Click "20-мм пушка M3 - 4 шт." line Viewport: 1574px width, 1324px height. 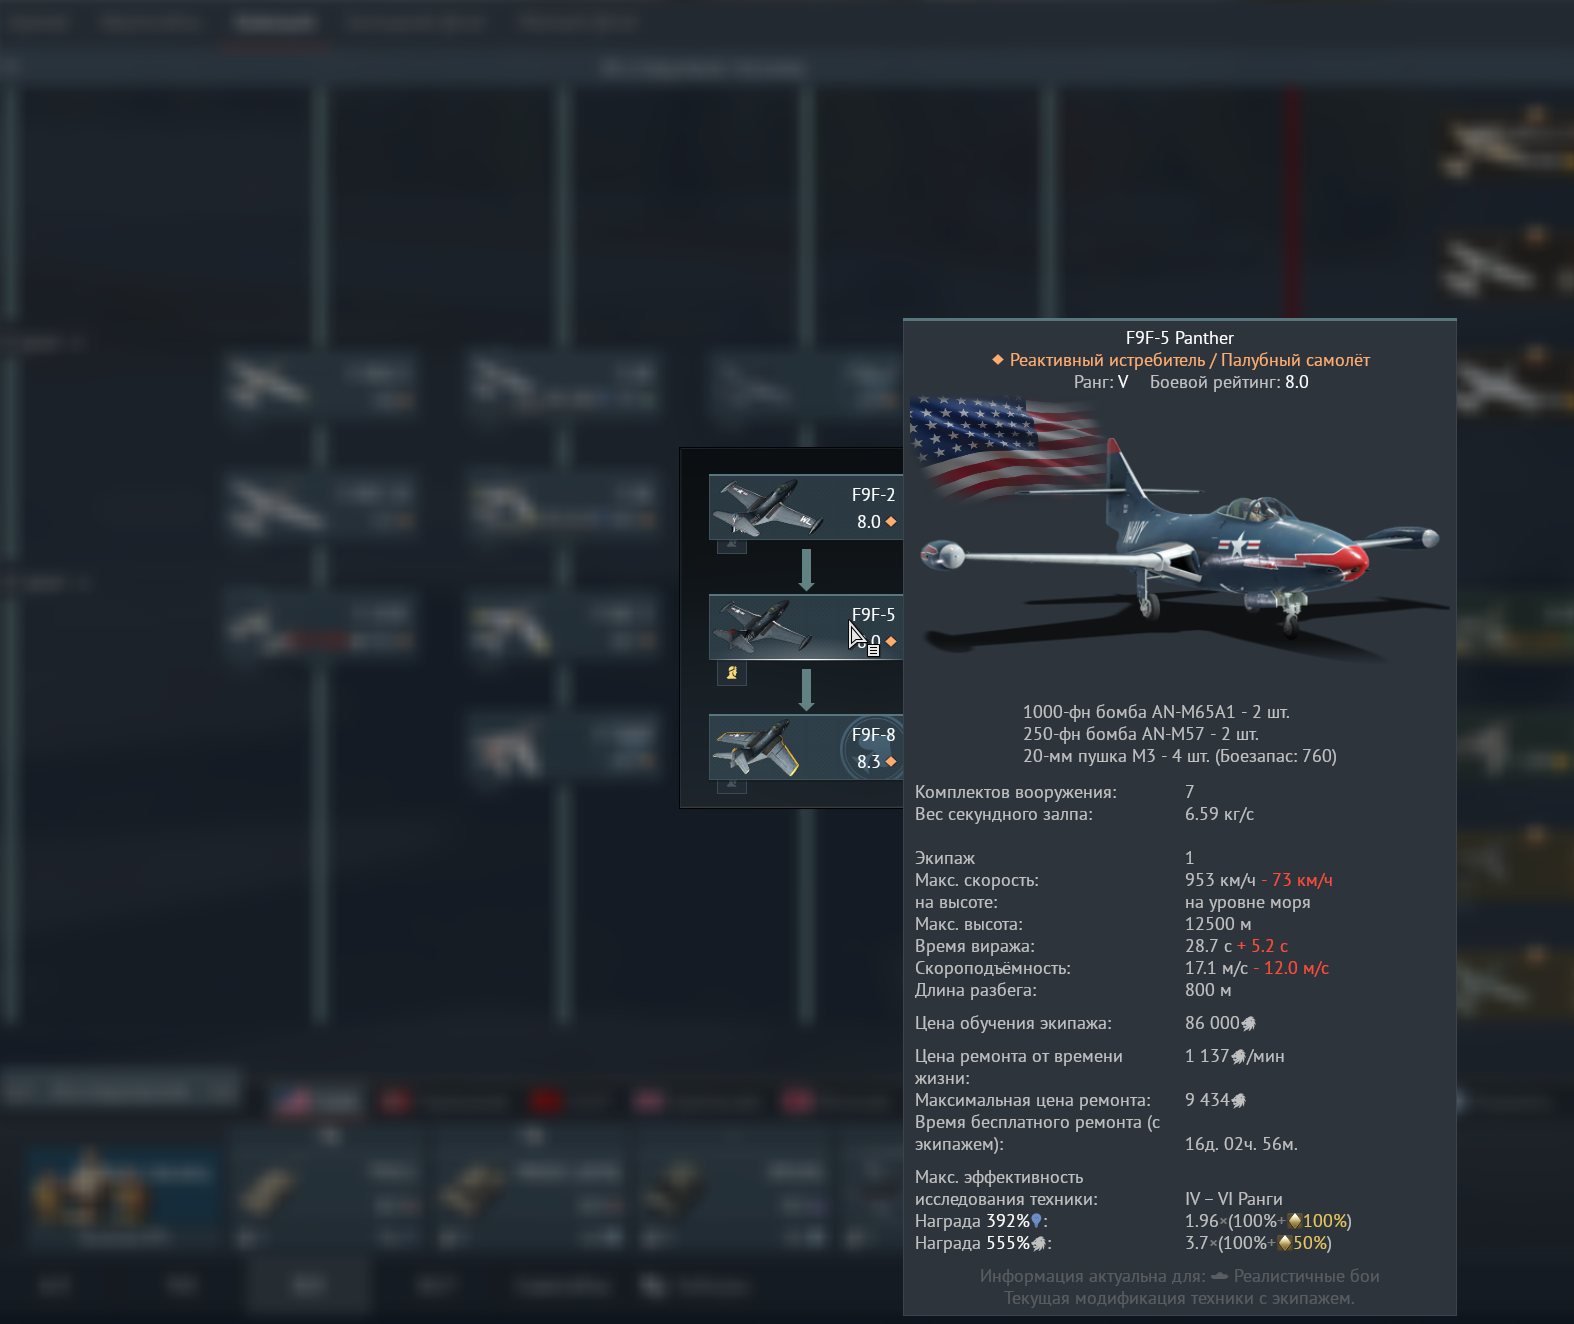click(x=1116, y=756)
